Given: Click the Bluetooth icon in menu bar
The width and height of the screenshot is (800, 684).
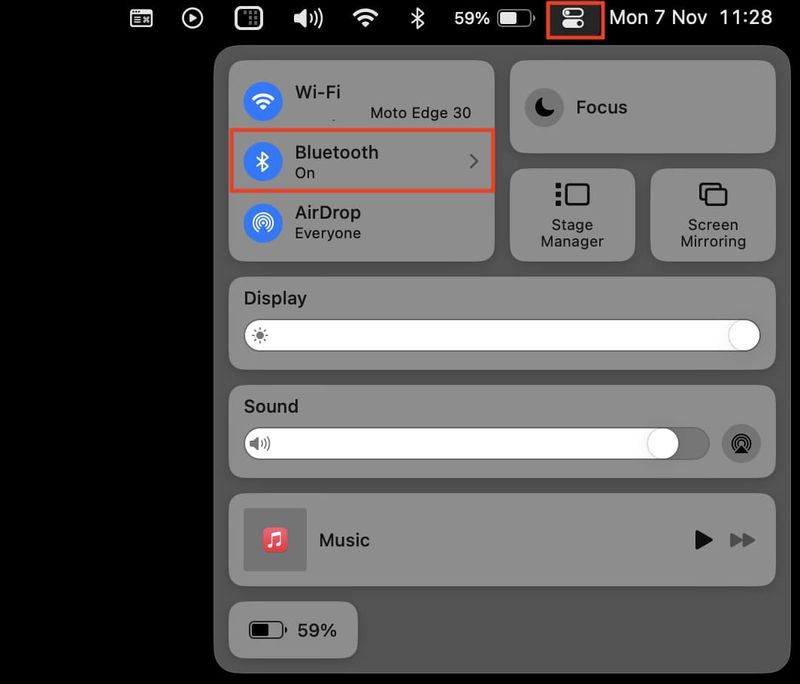Looking at the screenshot, I should 417,19.
